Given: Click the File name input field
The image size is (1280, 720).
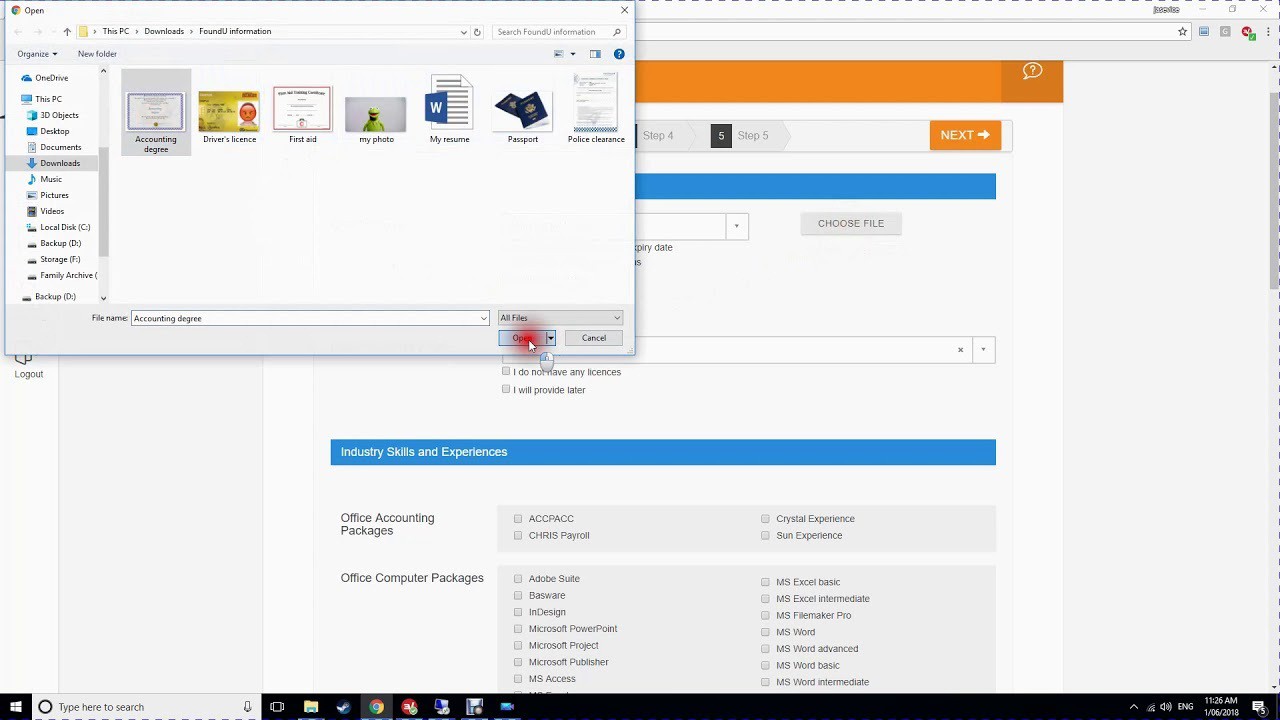Looking at the screenshot, I should click(305, 318).
